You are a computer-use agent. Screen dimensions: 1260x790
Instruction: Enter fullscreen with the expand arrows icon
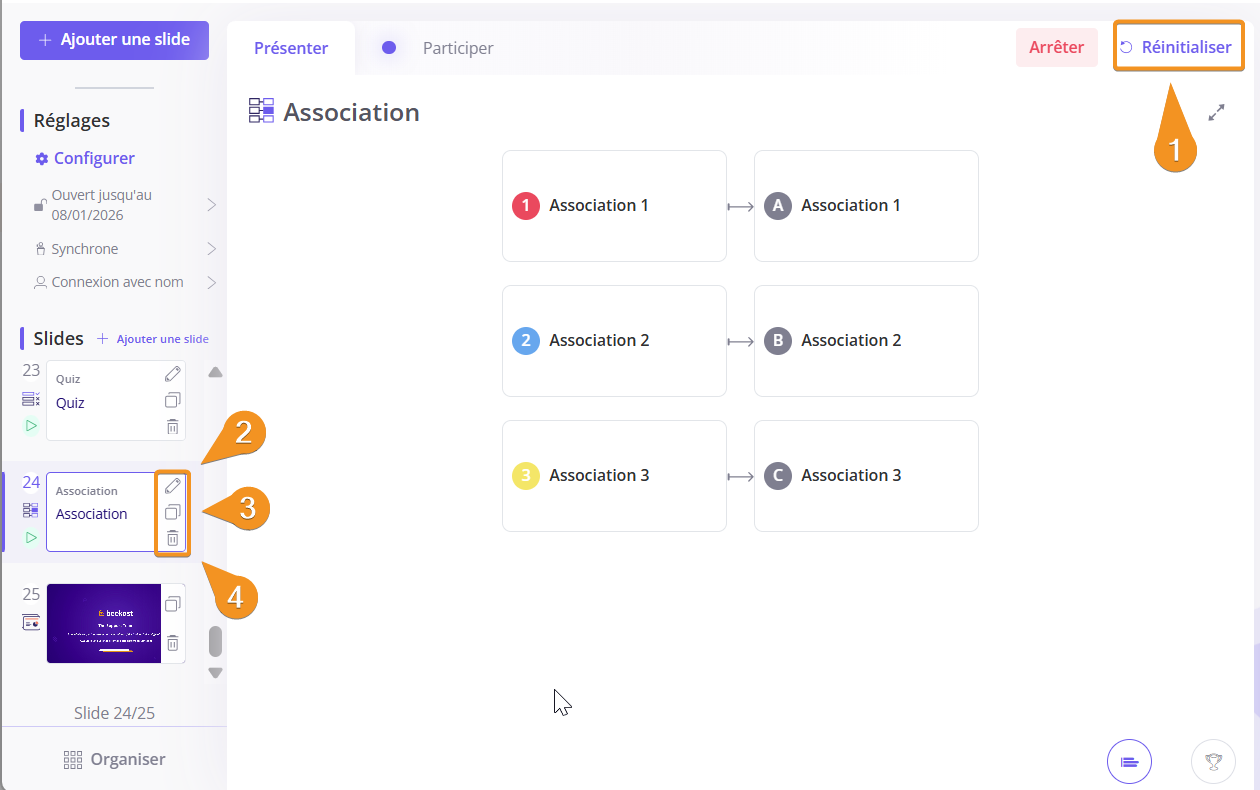(x=1216, y=113)
